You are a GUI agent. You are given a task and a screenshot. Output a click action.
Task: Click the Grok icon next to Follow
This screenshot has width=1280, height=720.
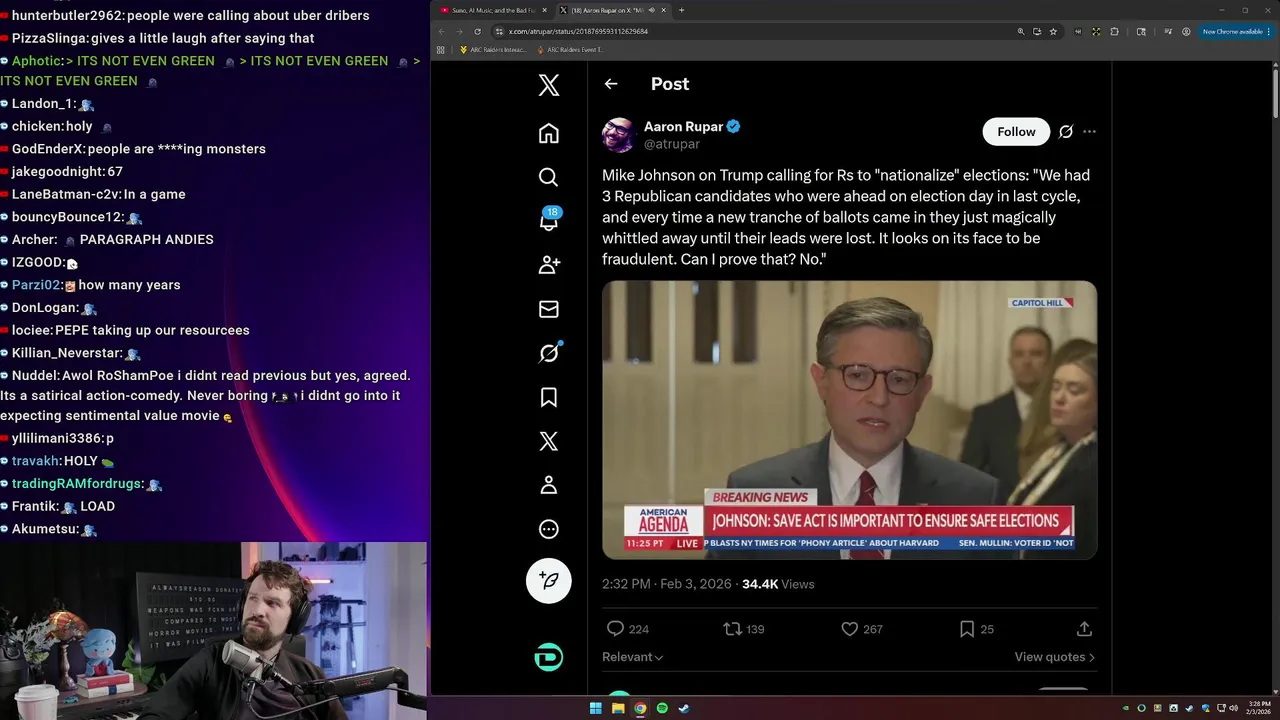tap(1066, 132)
